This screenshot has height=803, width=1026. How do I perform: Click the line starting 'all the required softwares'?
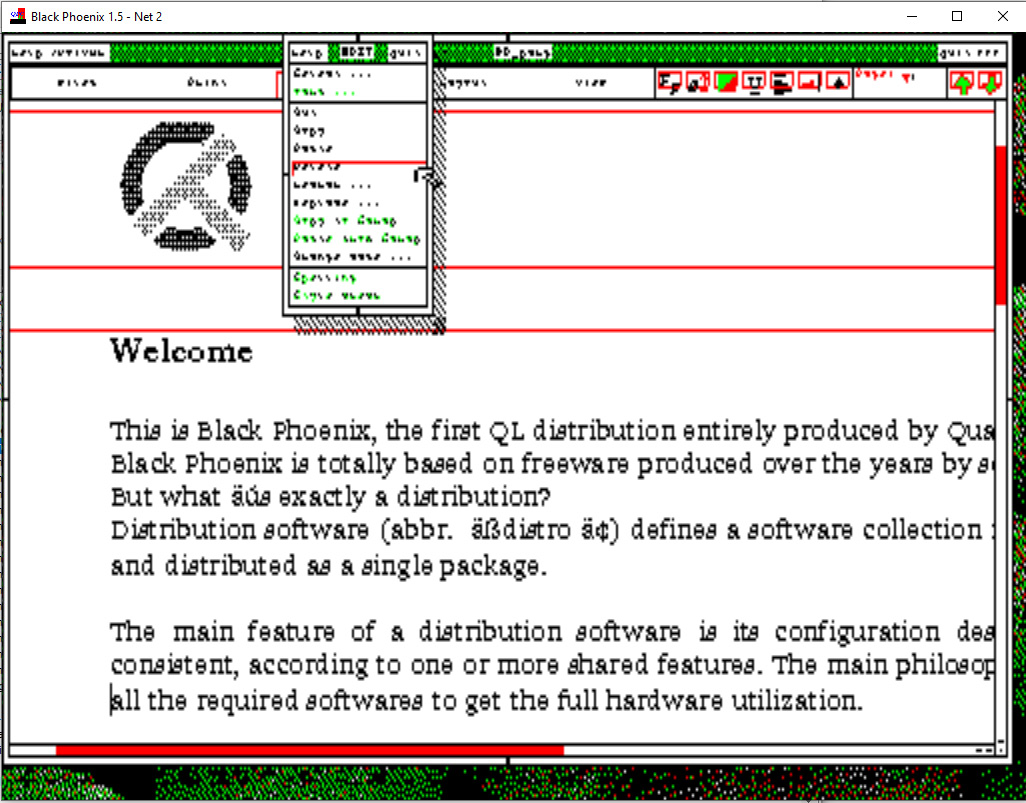(x=486, y=702)
